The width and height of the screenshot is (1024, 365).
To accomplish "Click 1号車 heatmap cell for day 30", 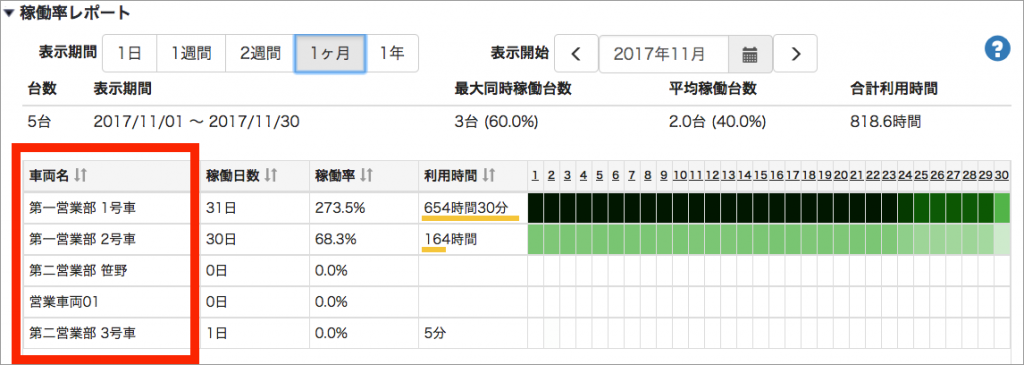I will pos(1002,208).
